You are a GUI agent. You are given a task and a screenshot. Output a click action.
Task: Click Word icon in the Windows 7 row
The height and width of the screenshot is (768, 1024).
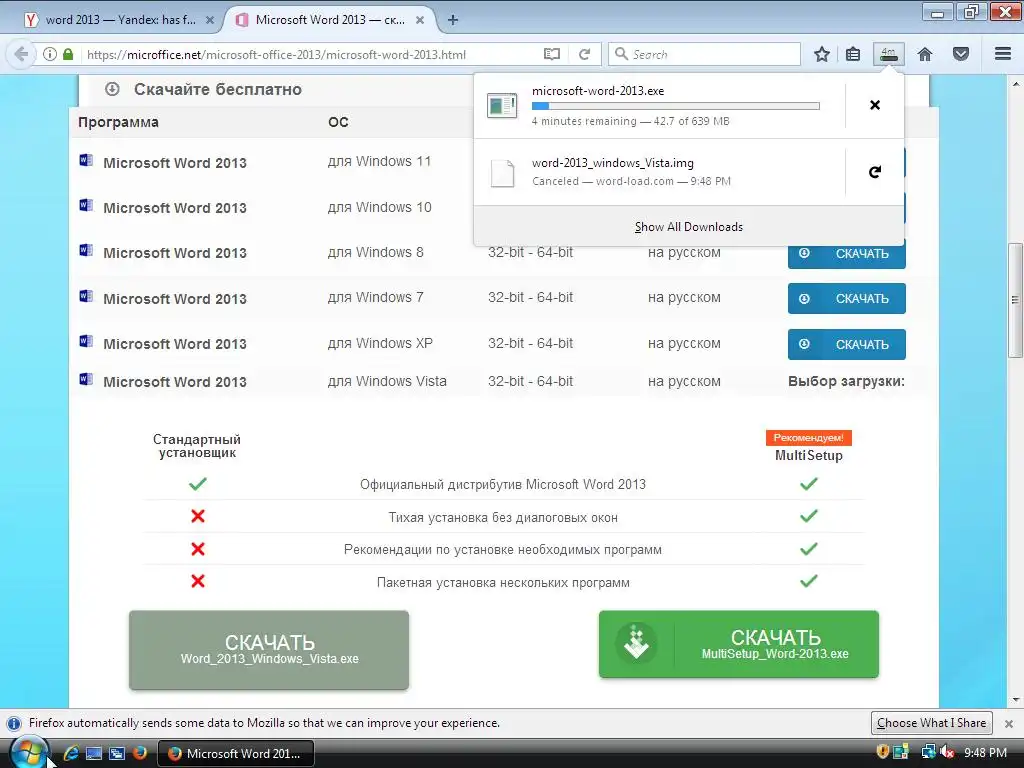coord(86,296)
